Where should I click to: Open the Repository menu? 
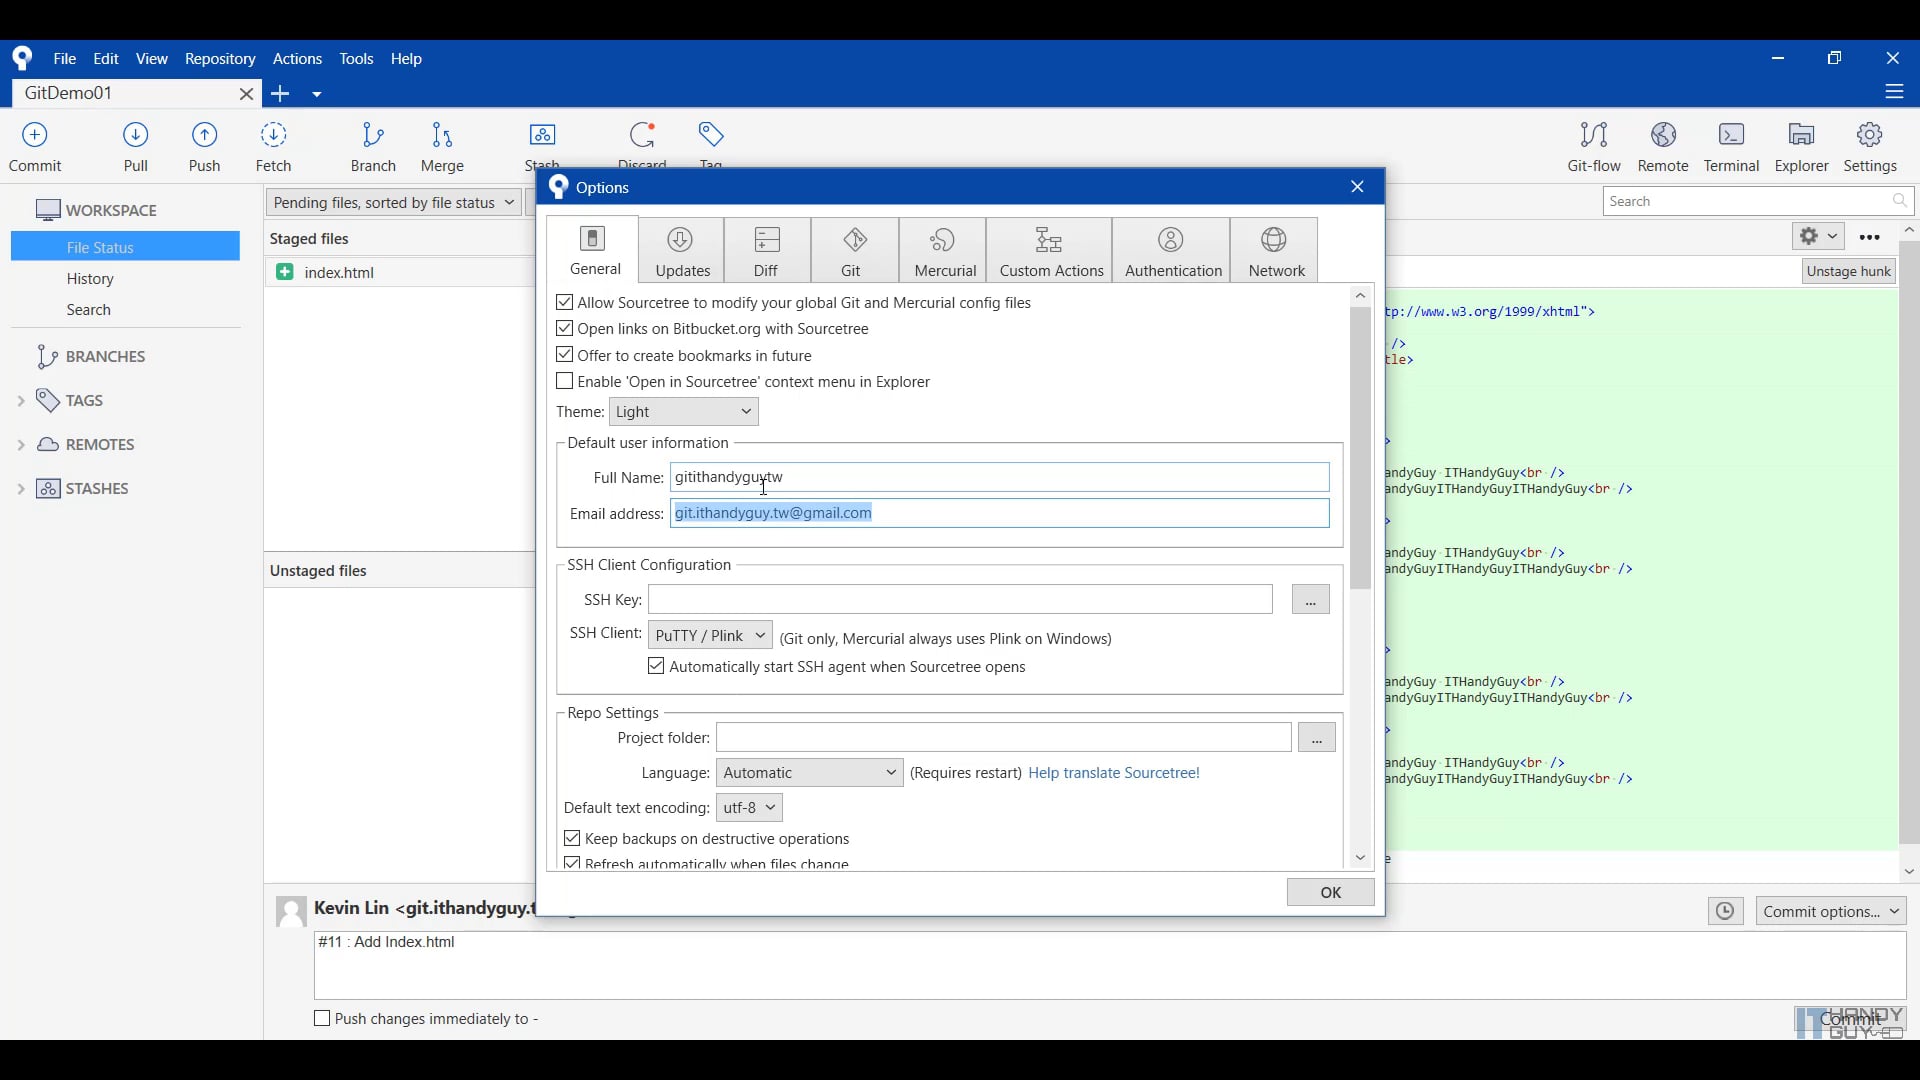221,59
